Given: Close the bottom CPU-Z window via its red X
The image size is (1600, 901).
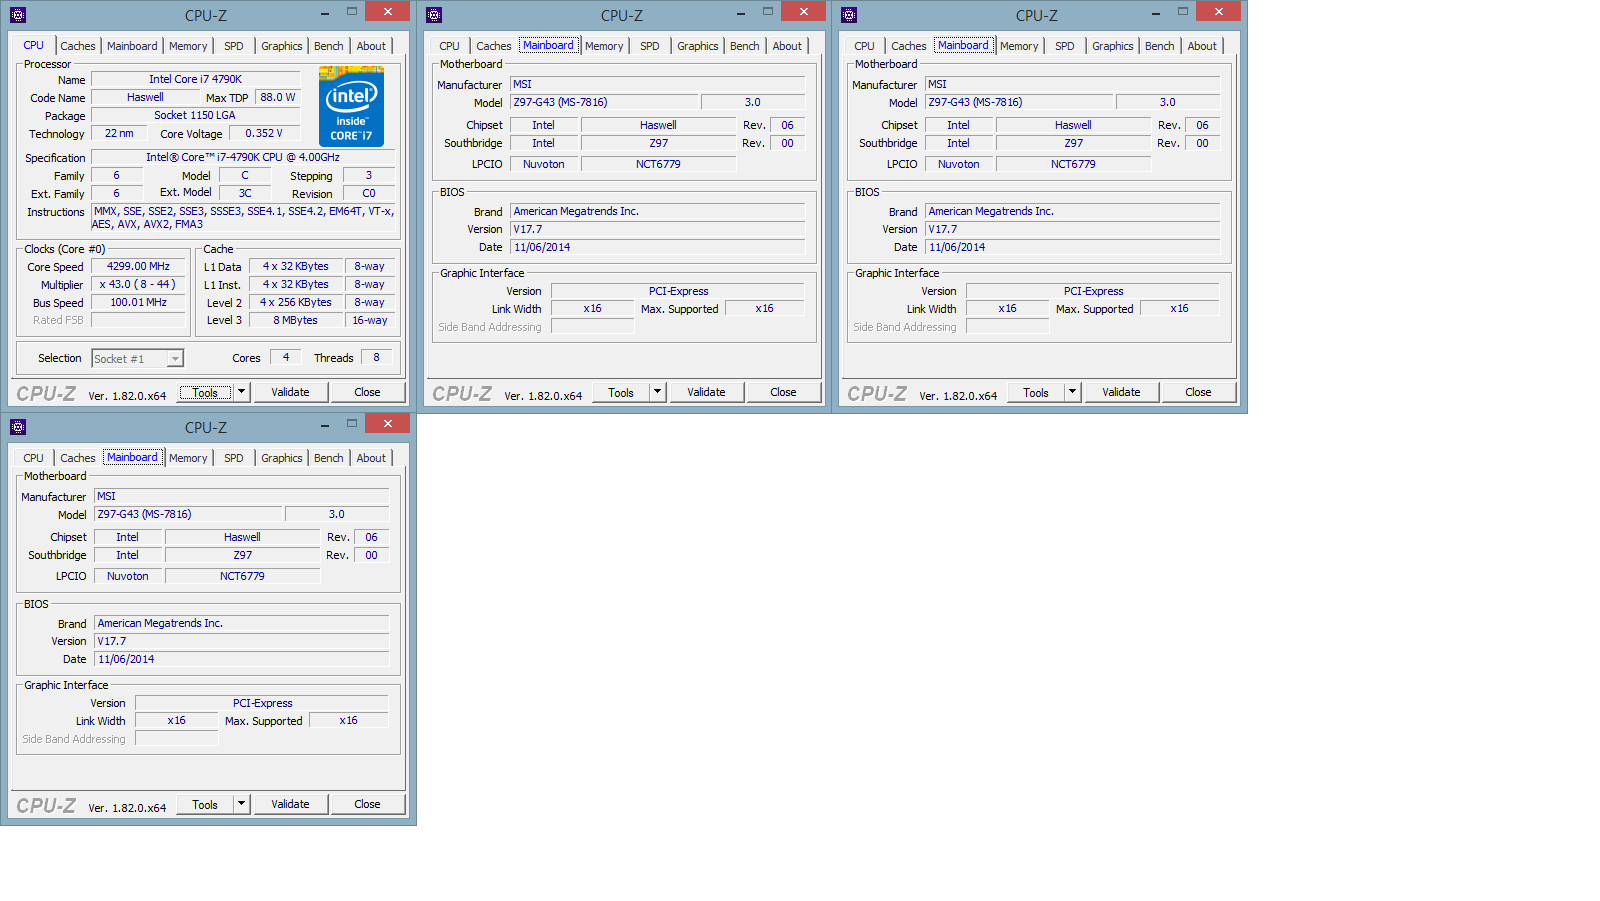Looking at the screenshot, I should (x=387, y=424).
